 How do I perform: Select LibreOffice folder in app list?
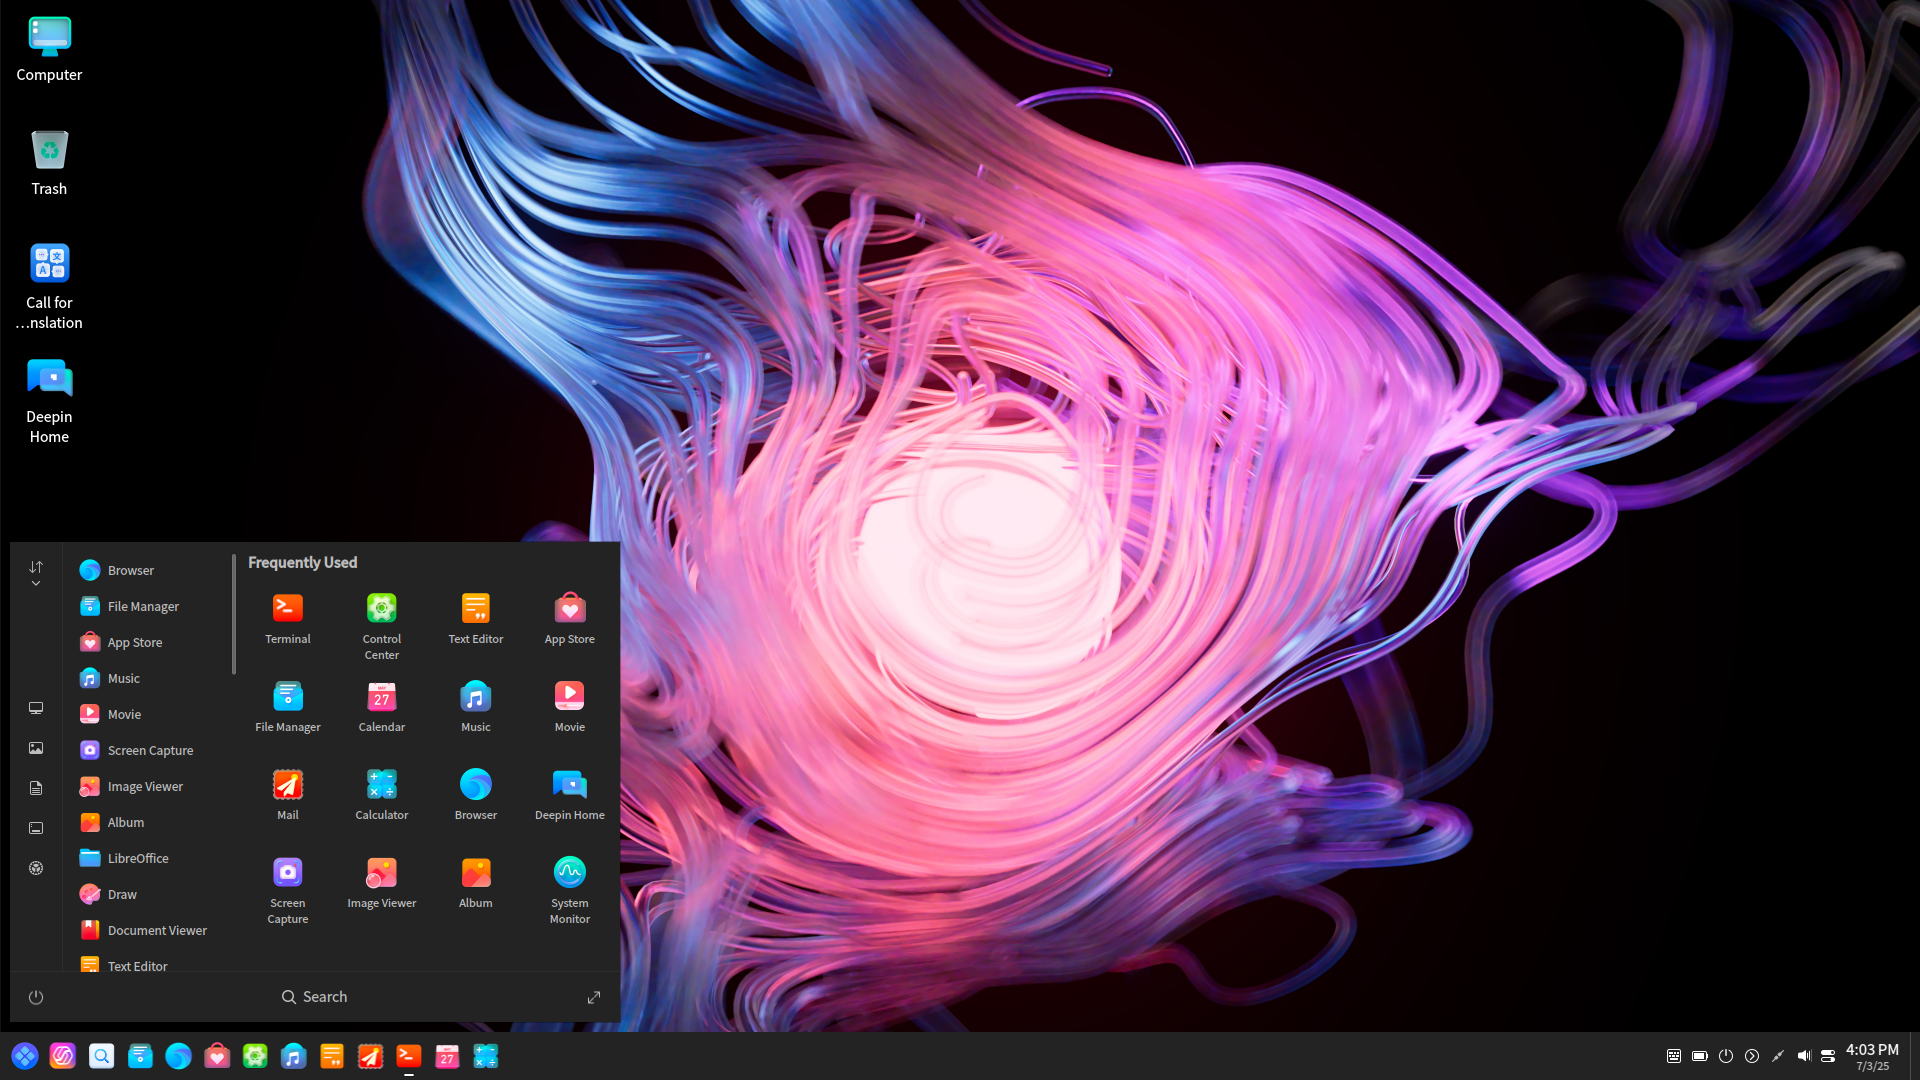point(150,858)
